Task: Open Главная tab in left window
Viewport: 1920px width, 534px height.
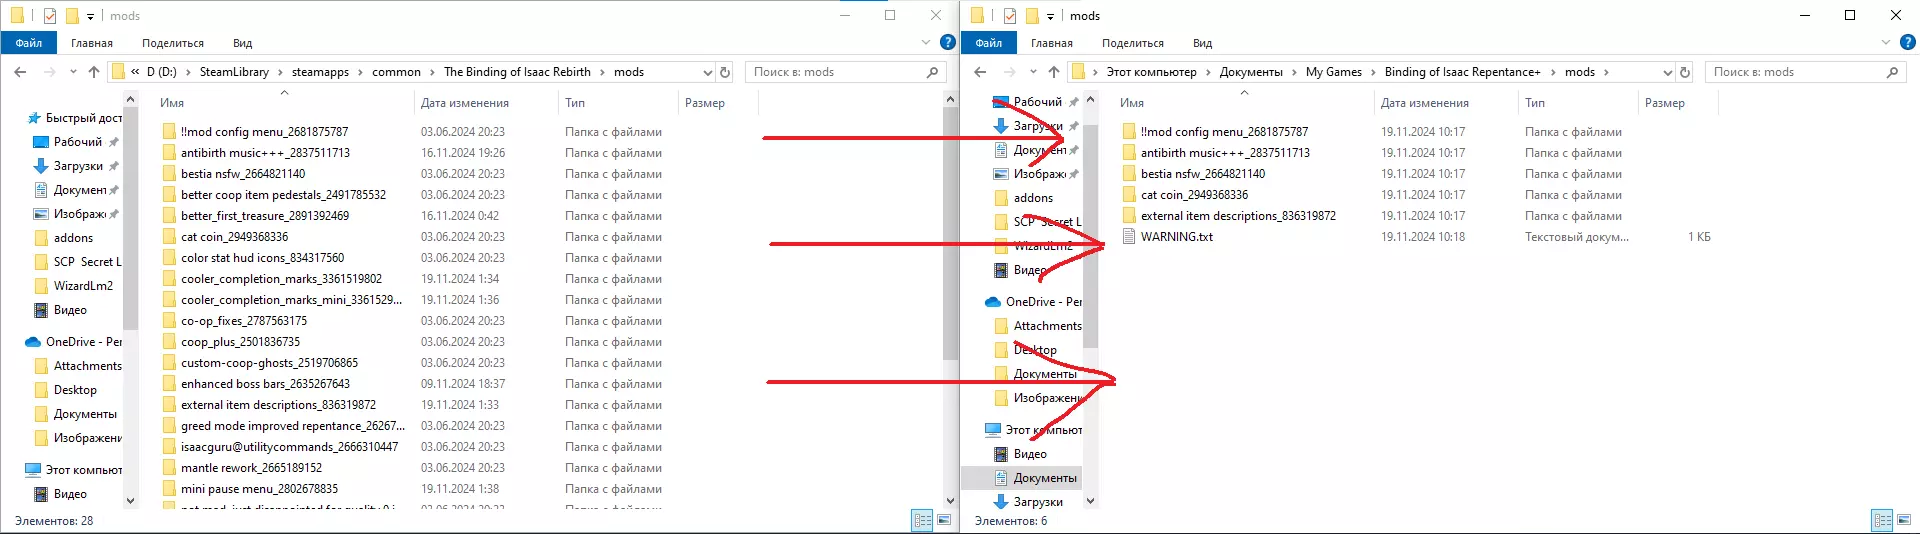Action: (x=92, y=43)
